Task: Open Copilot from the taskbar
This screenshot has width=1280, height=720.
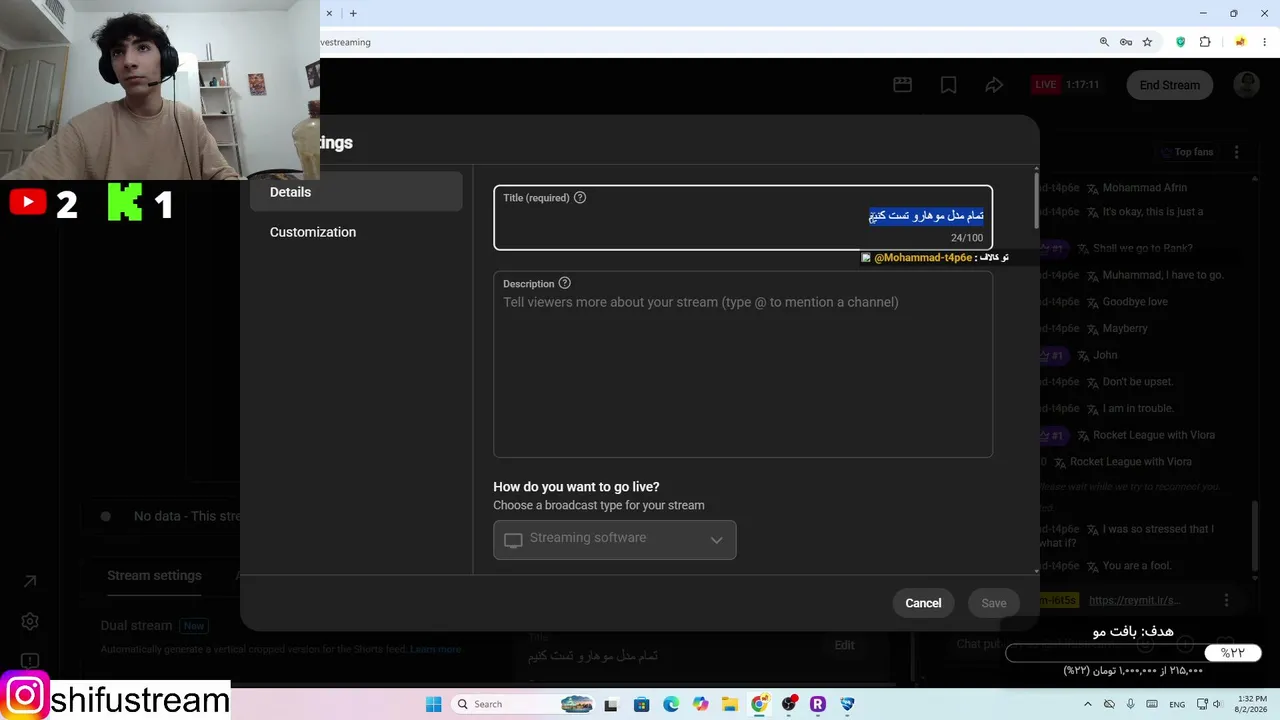Action: (x=700, y=704)
